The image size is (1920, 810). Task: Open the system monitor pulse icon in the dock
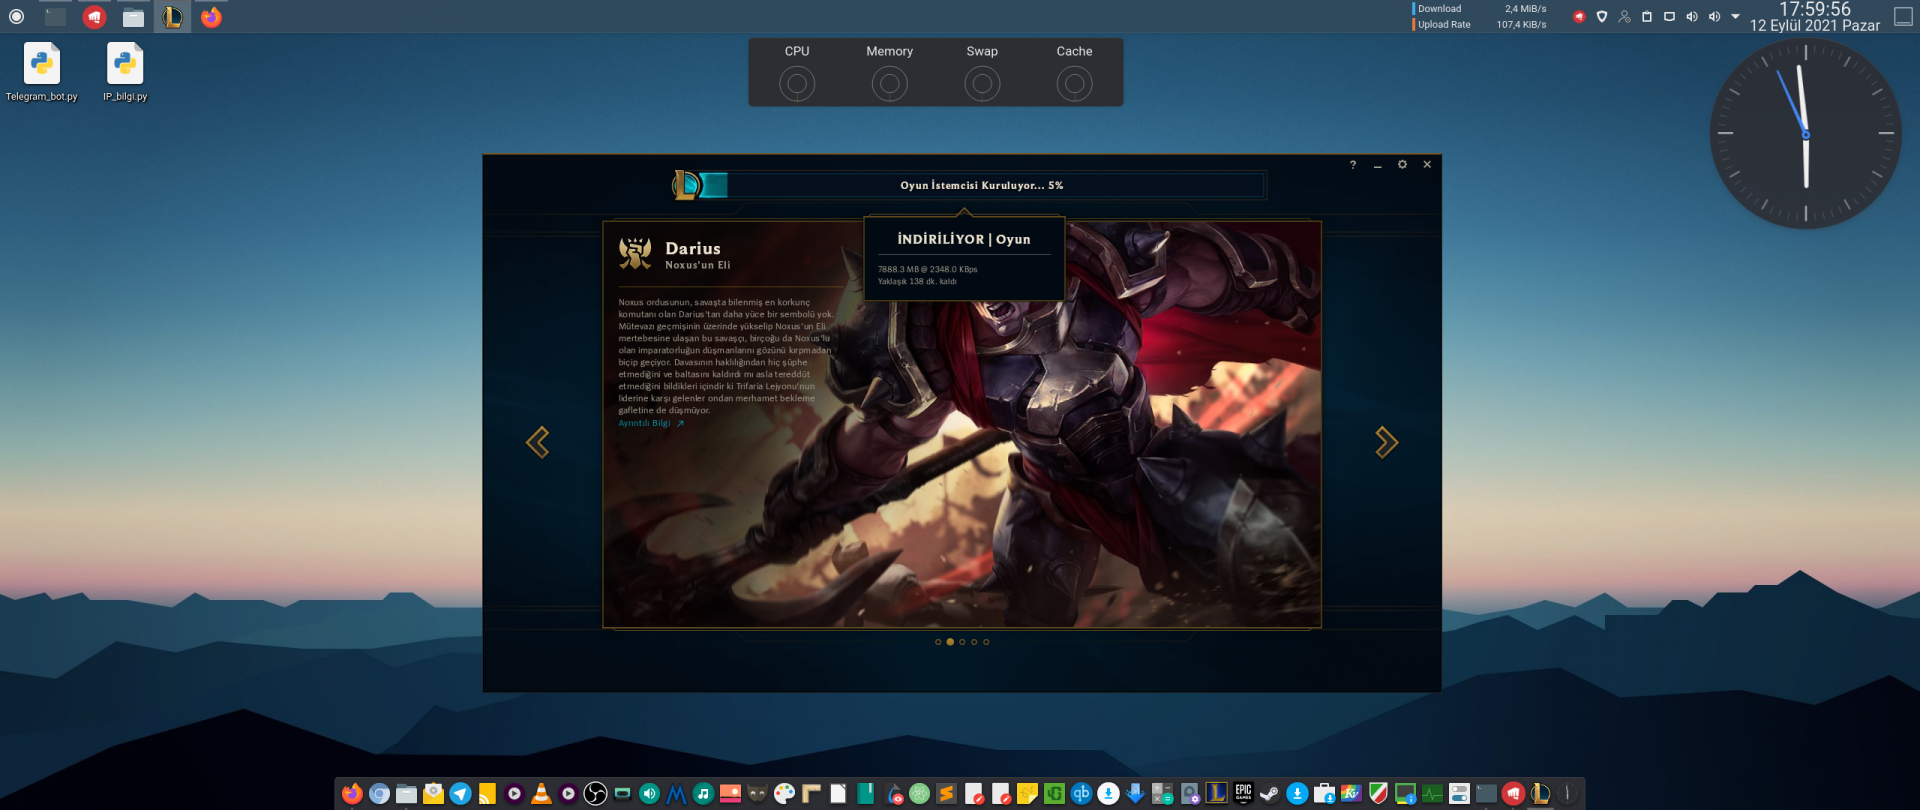(1432, 794)
